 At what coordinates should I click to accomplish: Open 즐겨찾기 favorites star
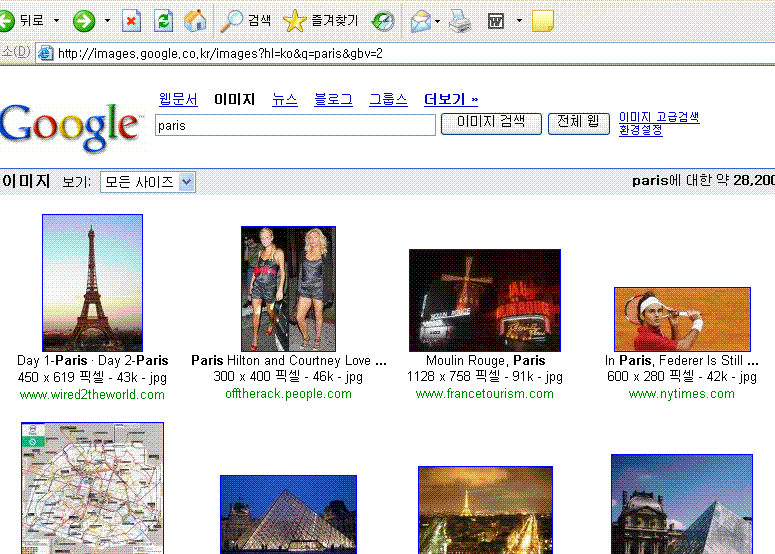pyautogui.click(x=320, y=21)
